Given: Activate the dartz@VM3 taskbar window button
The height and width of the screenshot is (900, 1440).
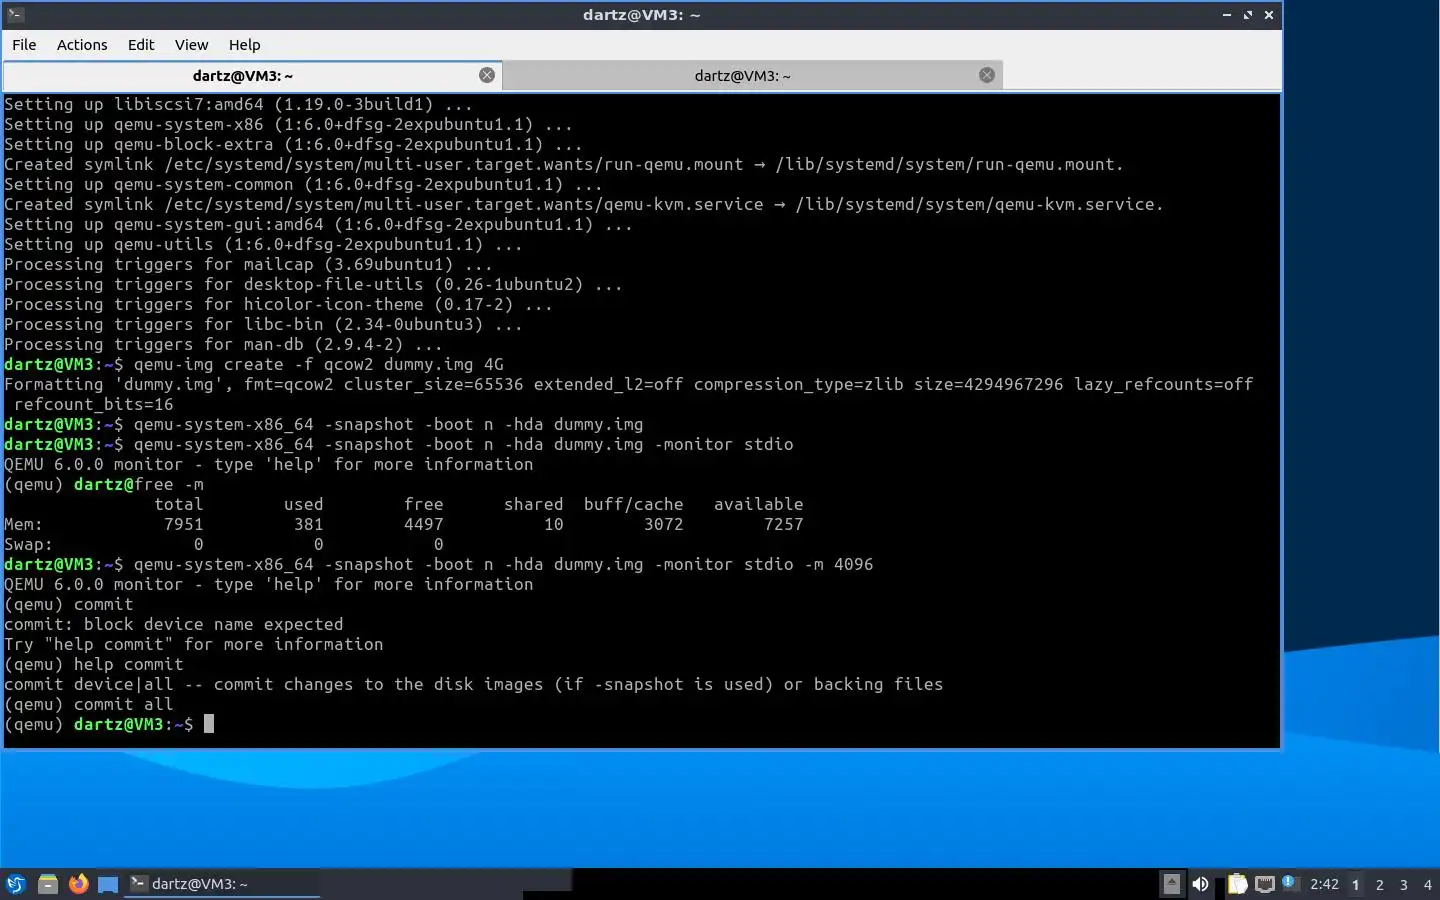Looking at the screenshot, I should [x=222, y=884].
